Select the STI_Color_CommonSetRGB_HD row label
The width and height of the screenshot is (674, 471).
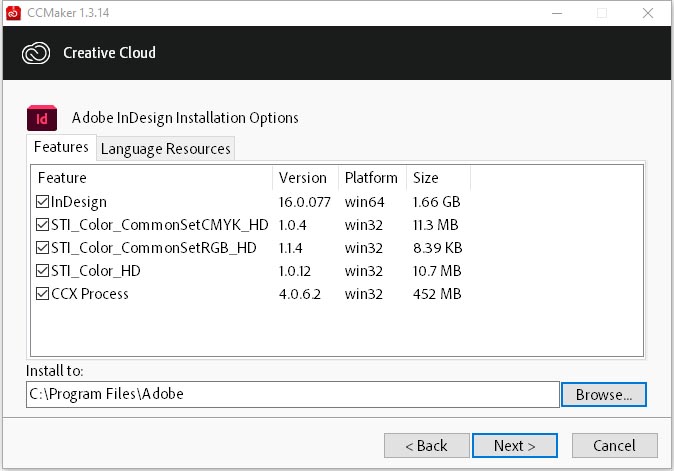(x=153, y=248)
